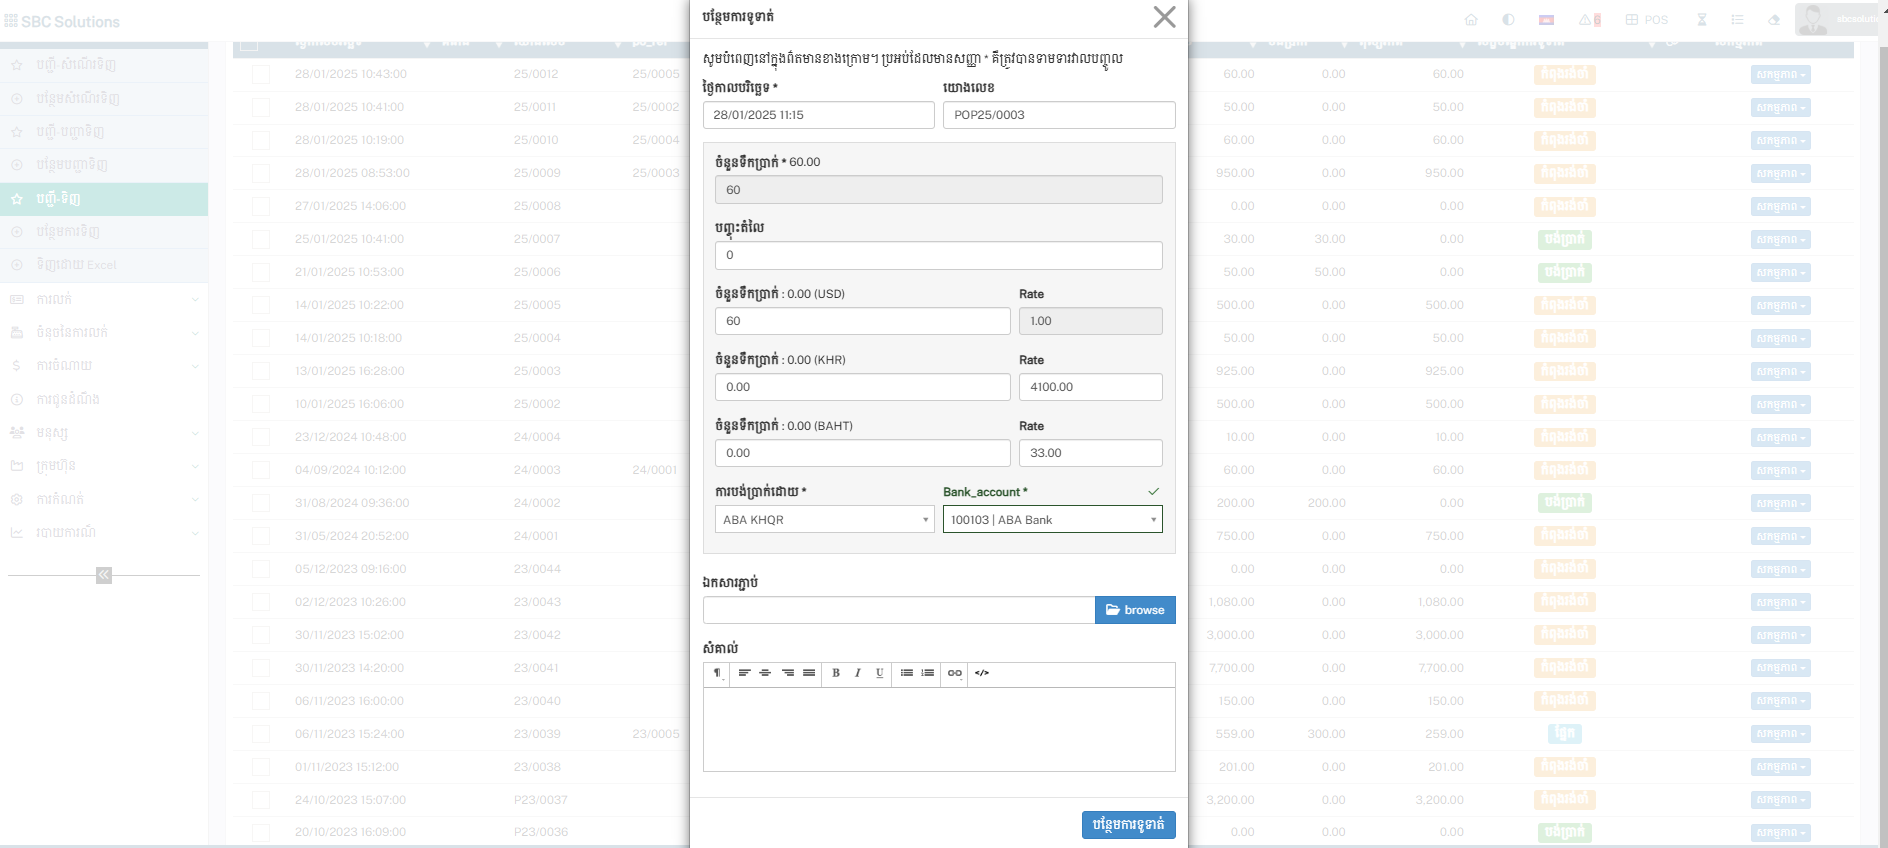Open the paragraph format dropdown in editor

tap(718, 673)
